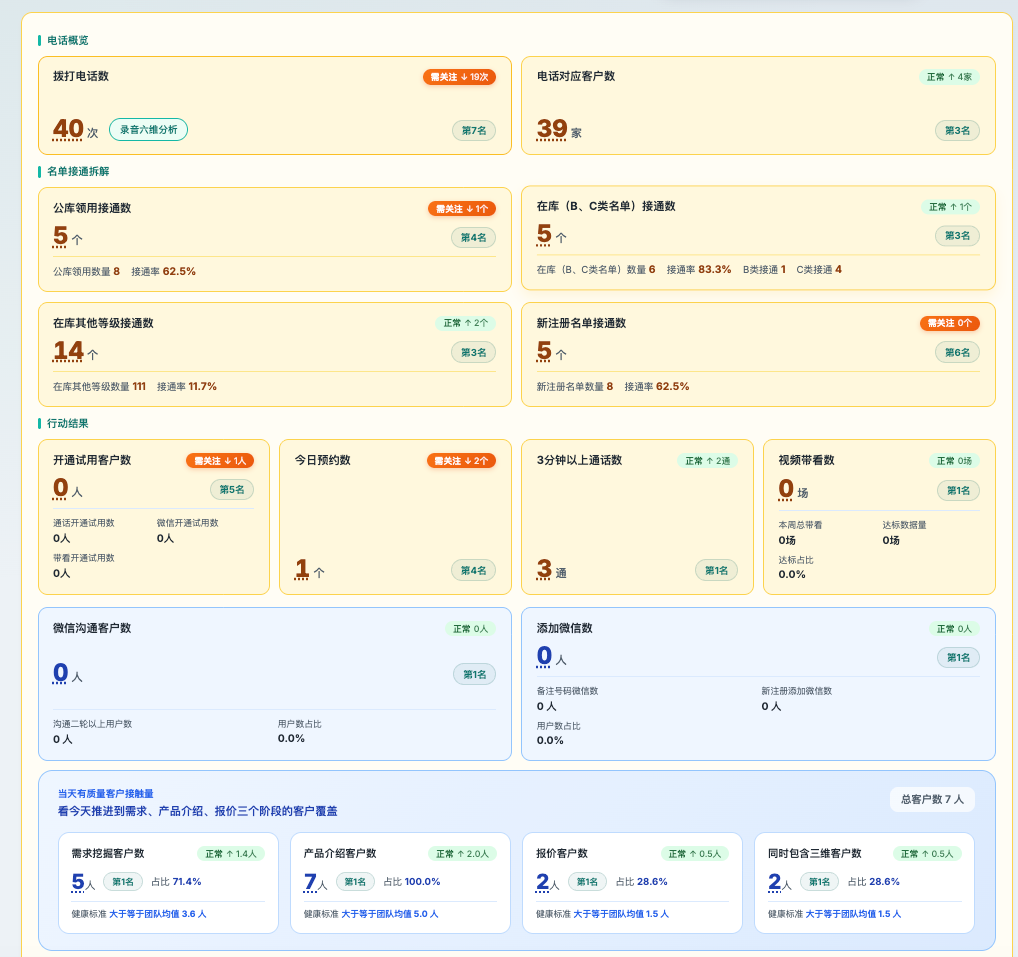Click the 正常 ↑2个 status badge
Screen dimensions: 1018x957
pos(466,323)
